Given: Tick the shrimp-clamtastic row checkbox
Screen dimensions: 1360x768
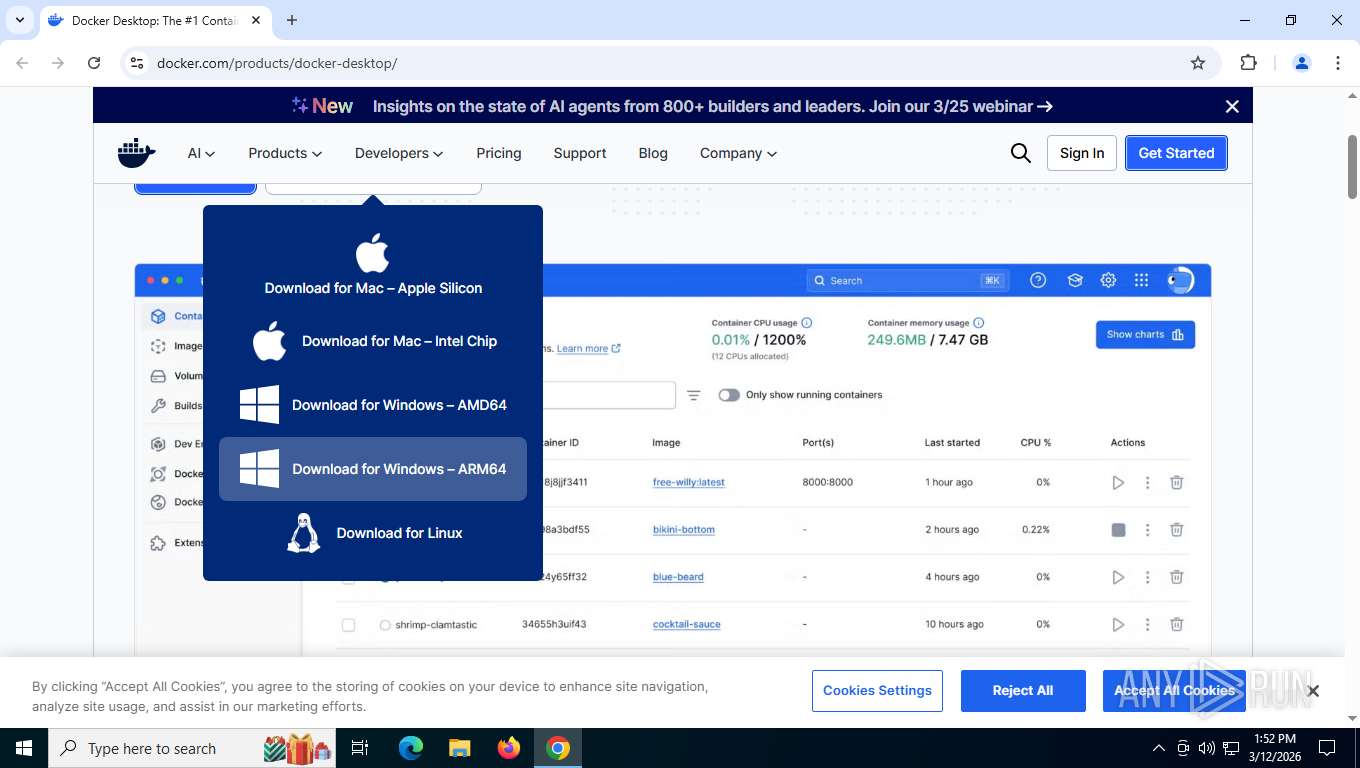Looking at the screenshot, I should [x=348, y=625].
